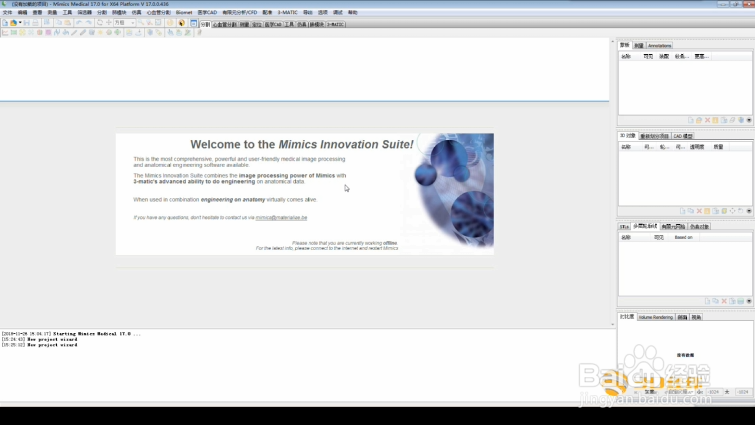This screenshot has height=425, width=755.
Task: Open the zoom mode combo box in toolbar
Action: 124,23
